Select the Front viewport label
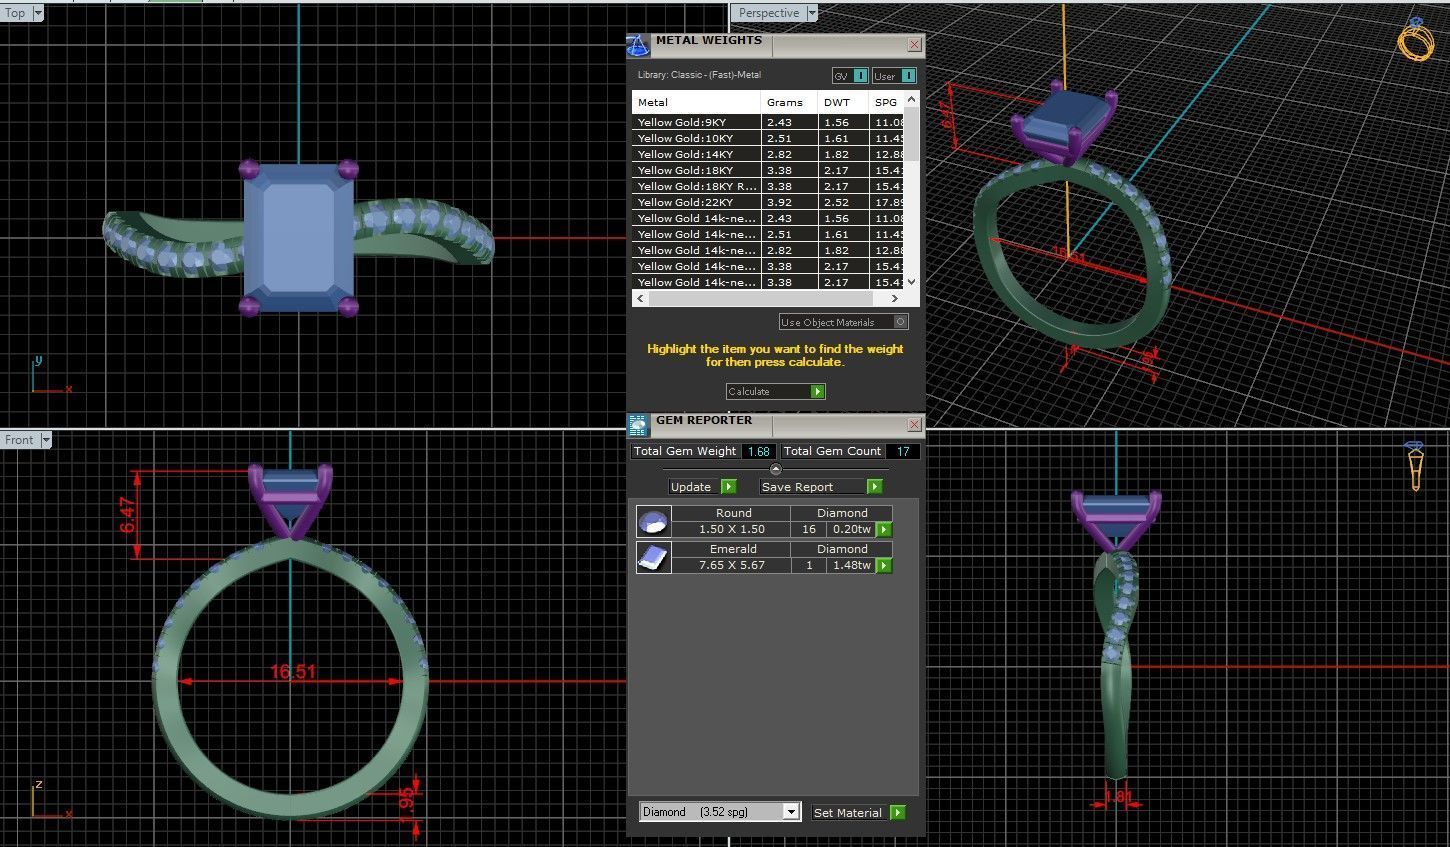1450x847 pixels. pos(19,440)
